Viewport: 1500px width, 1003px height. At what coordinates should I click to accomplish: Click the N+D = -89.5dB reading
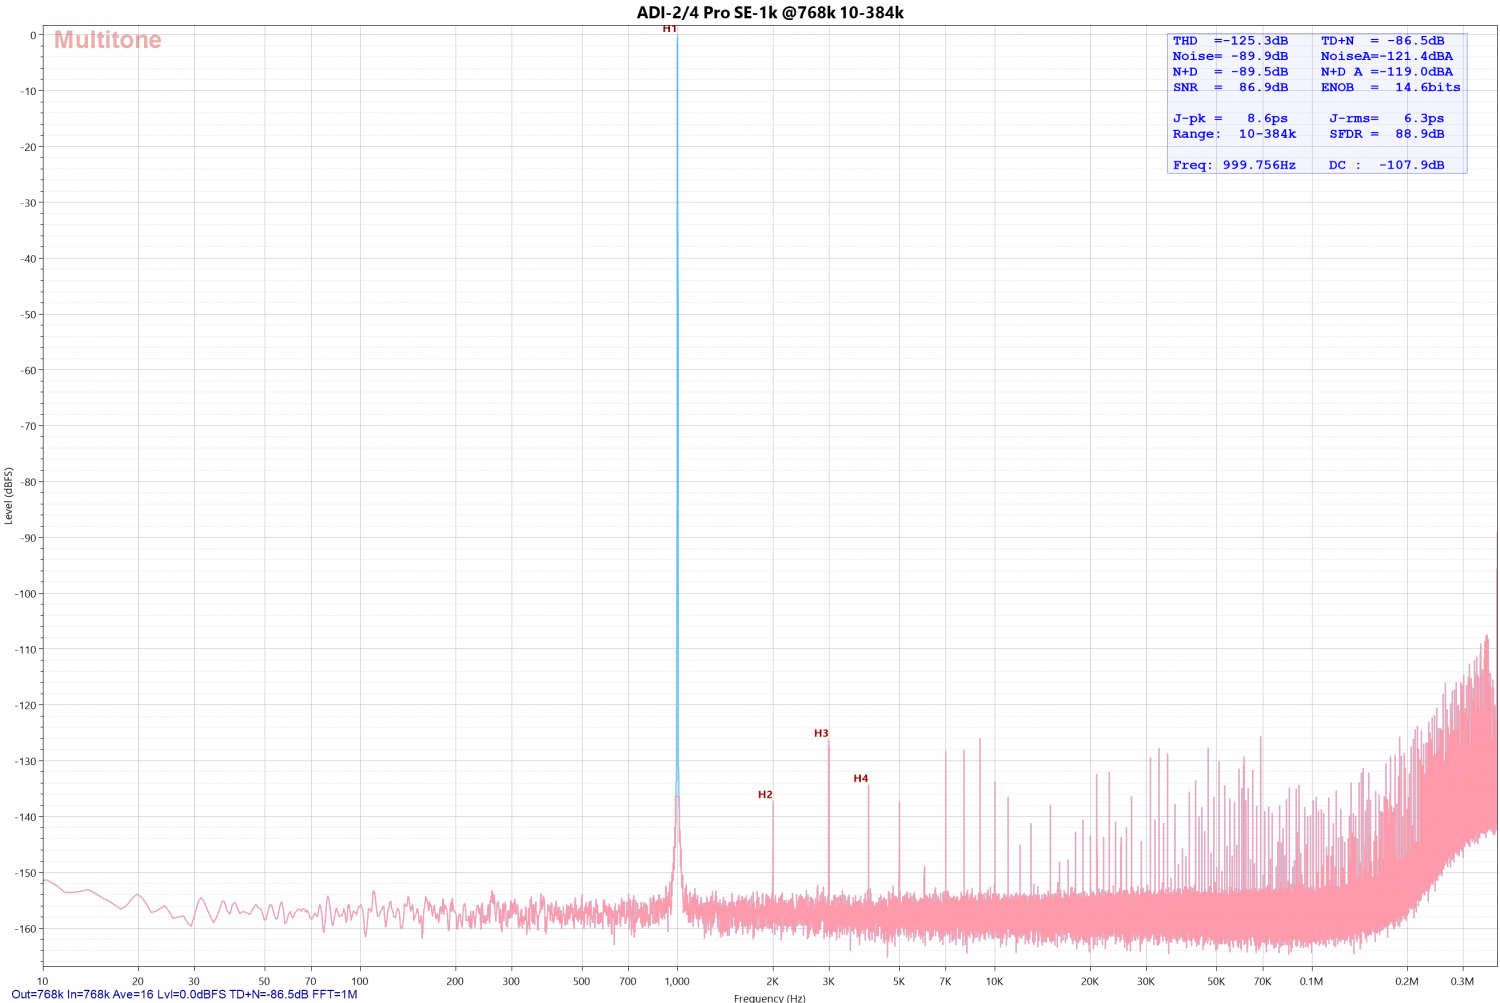coord(1230,72)
